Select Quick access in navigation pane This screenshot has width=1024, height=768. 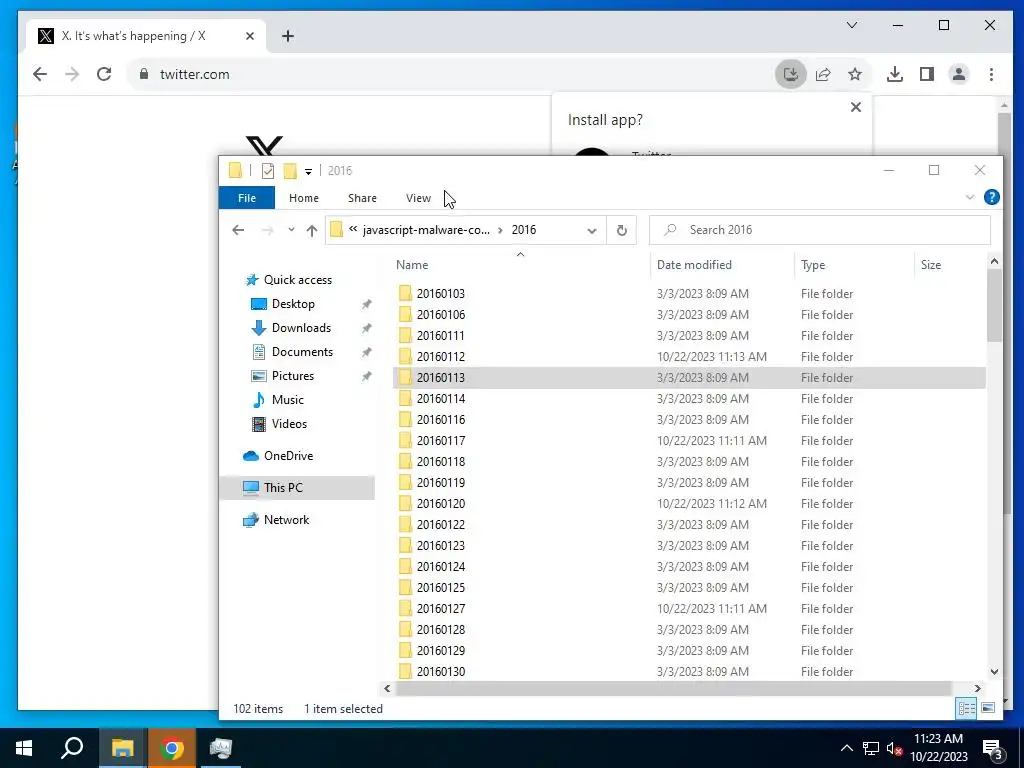[x=298, y=280]
